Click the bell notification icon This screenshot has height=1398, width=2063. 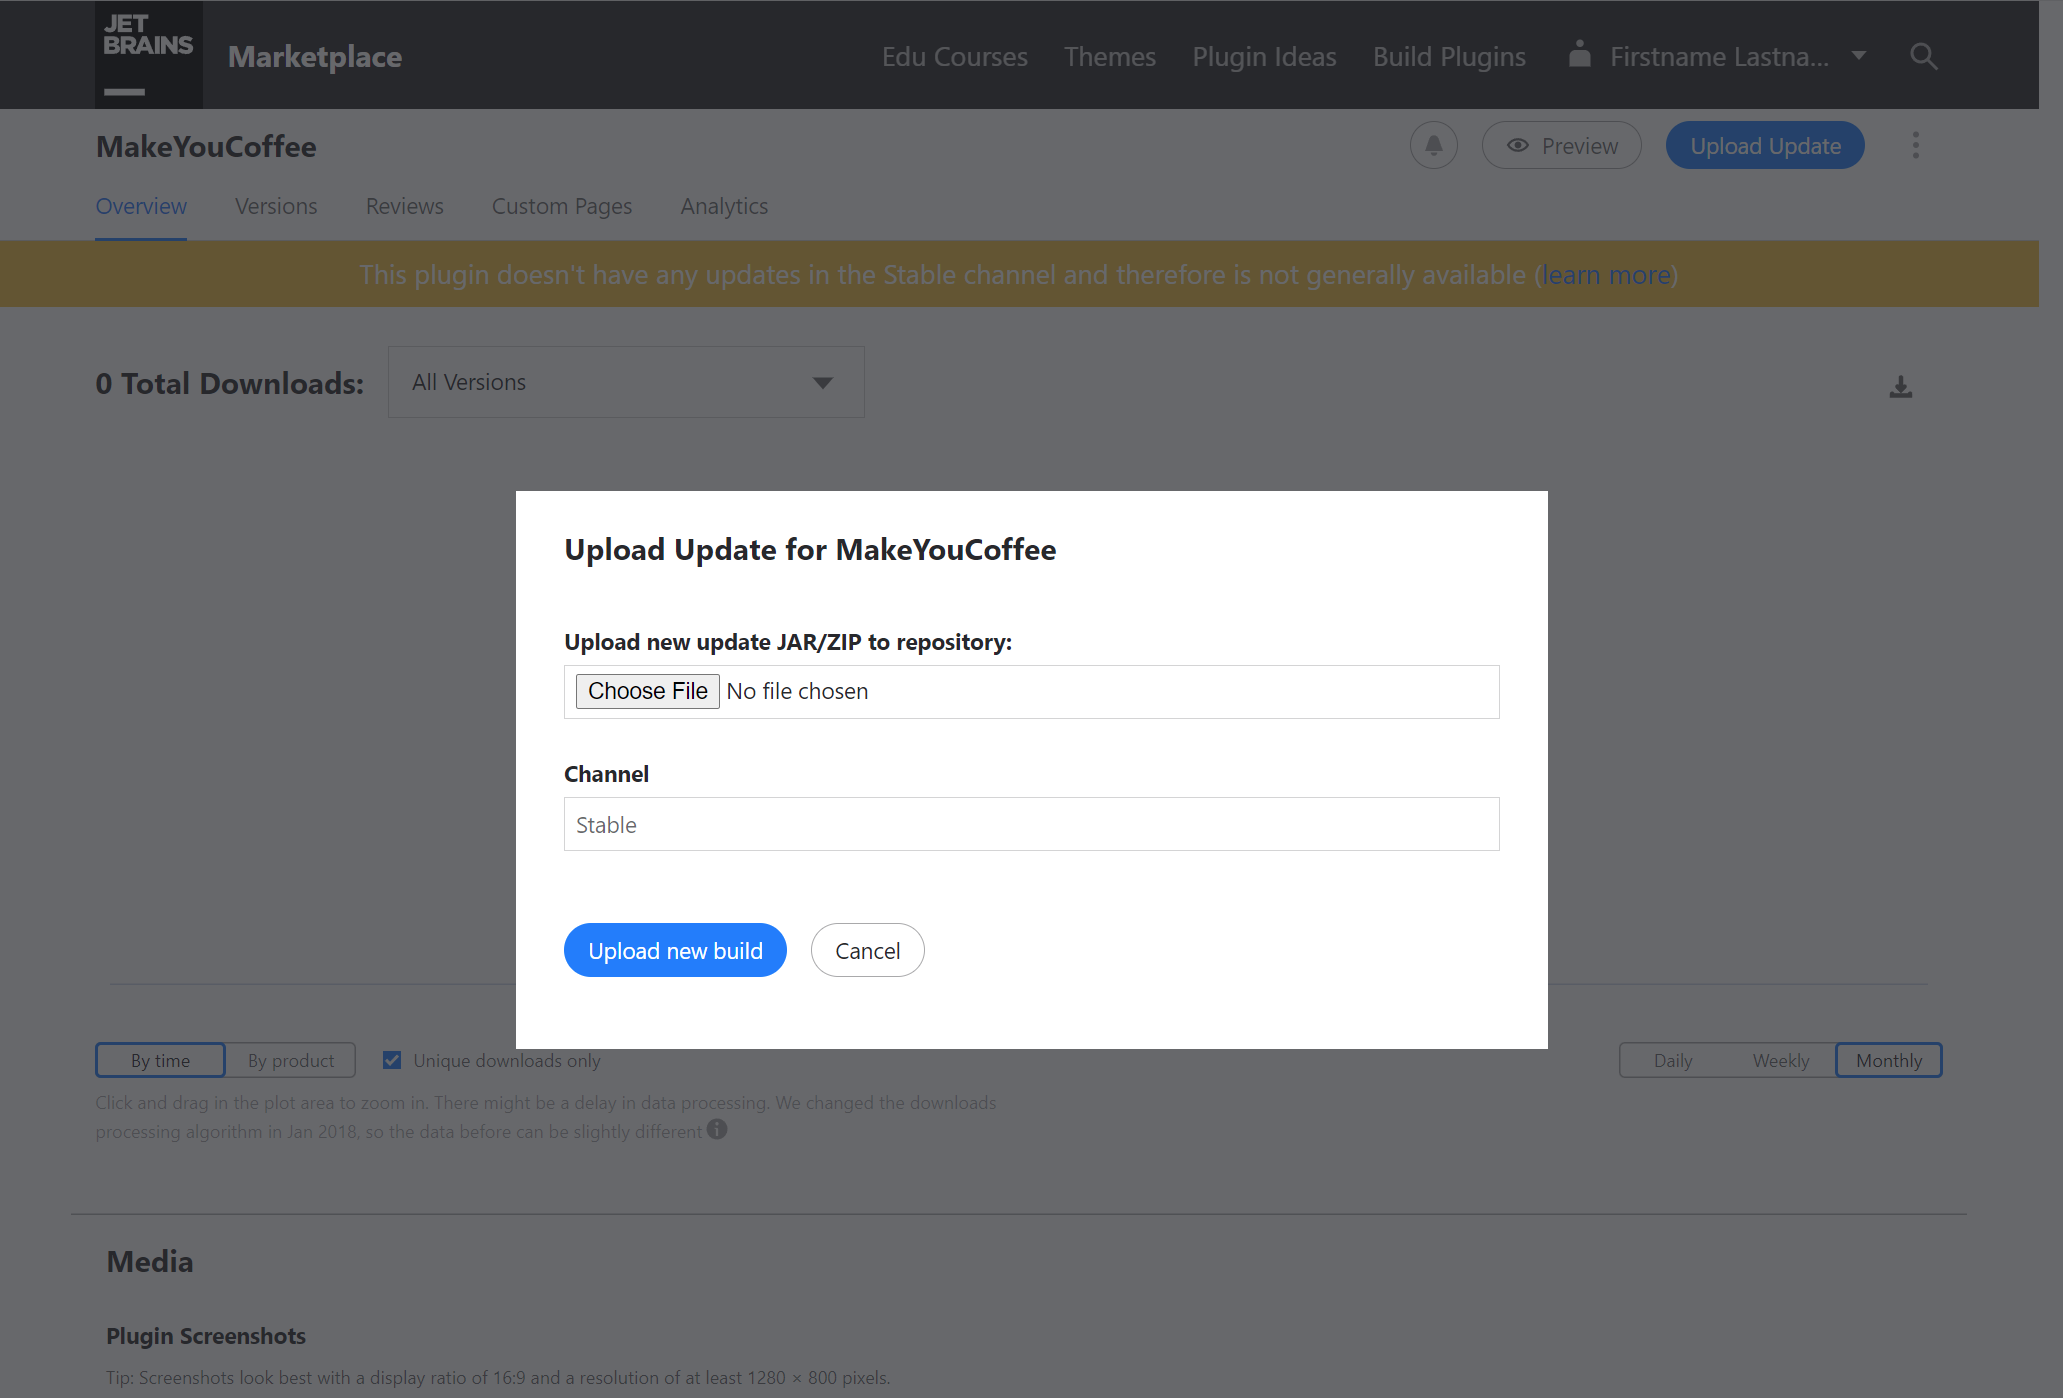(1434, 144)
